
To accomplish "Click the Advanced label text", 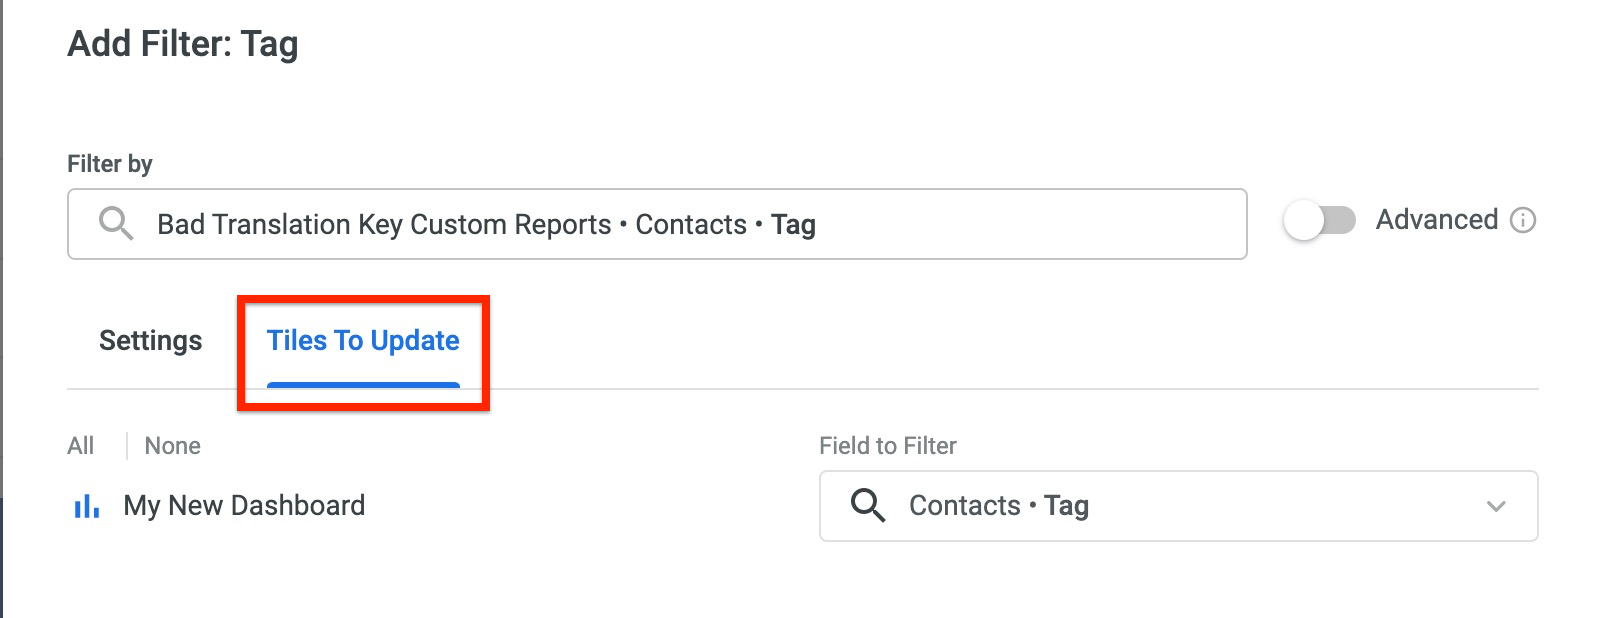I will tap(1436, 219).
